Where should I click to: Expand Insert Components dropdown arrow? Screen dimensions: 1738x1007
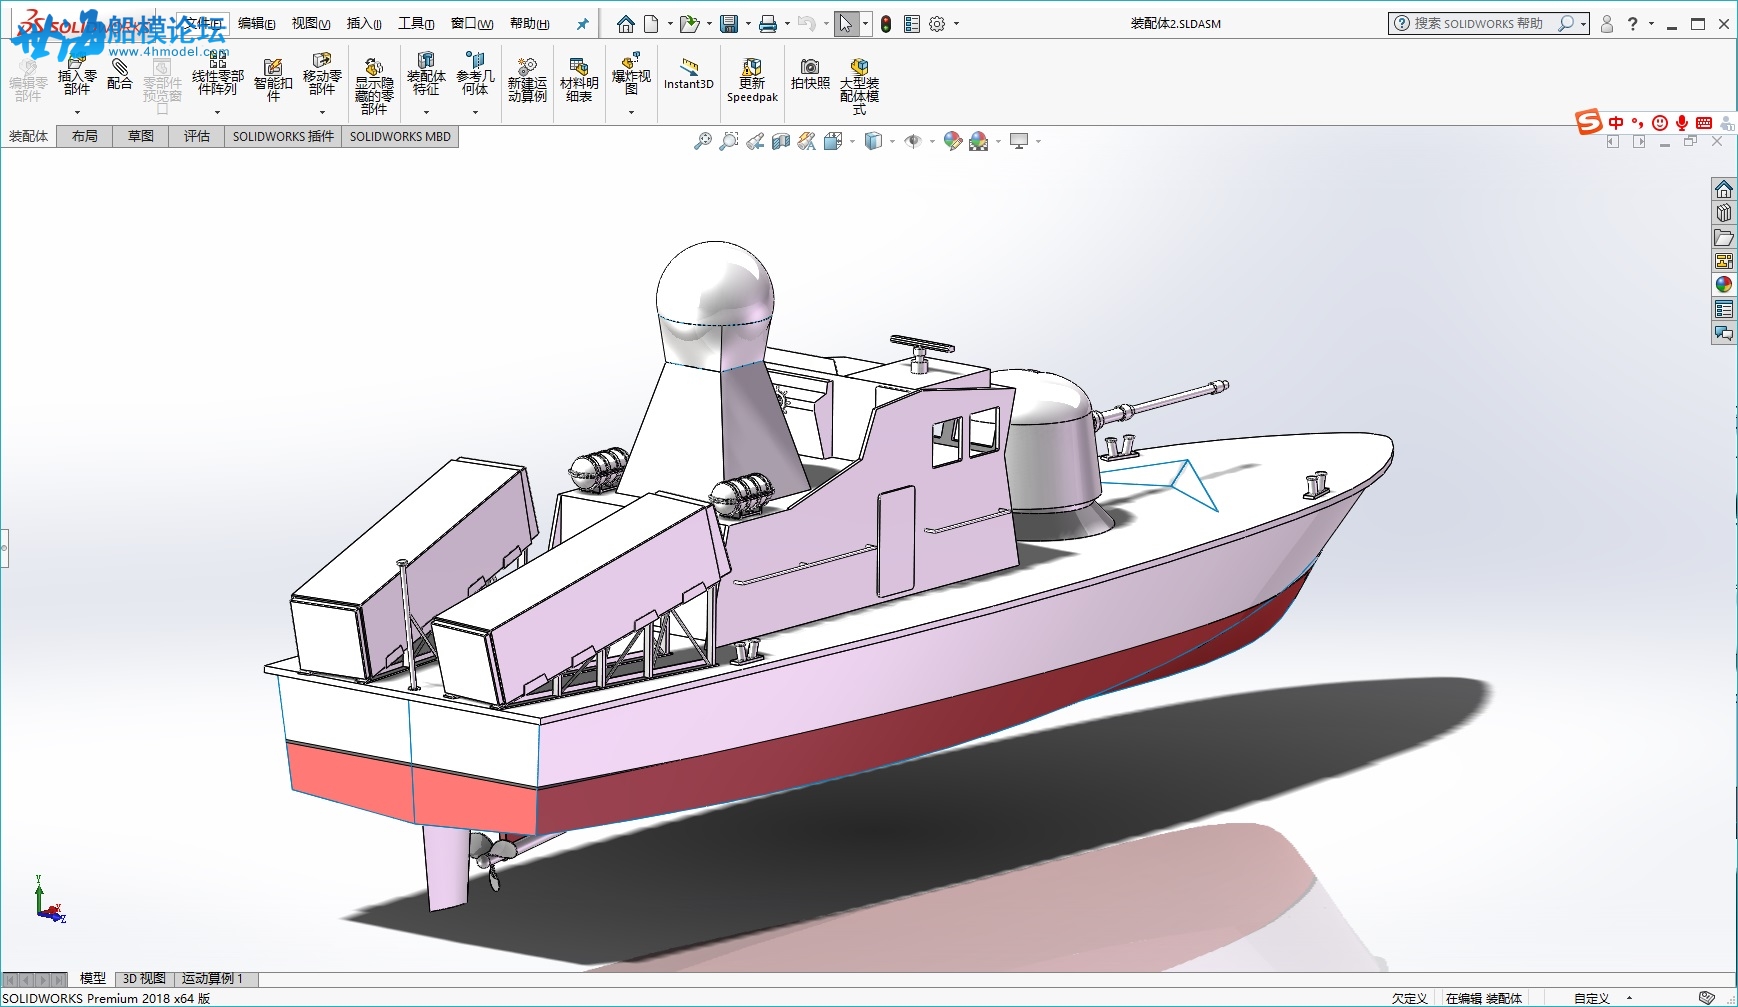77,112
